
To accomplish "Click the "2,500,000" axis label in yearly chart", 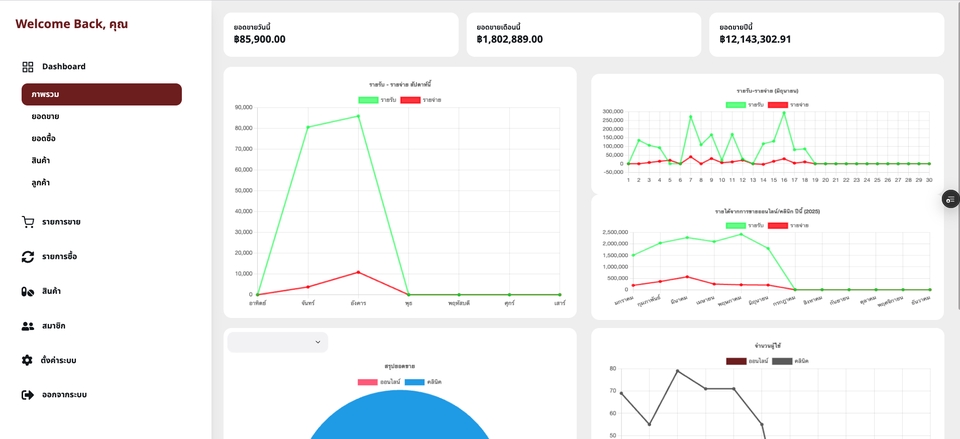I will (x=613, y=233).
